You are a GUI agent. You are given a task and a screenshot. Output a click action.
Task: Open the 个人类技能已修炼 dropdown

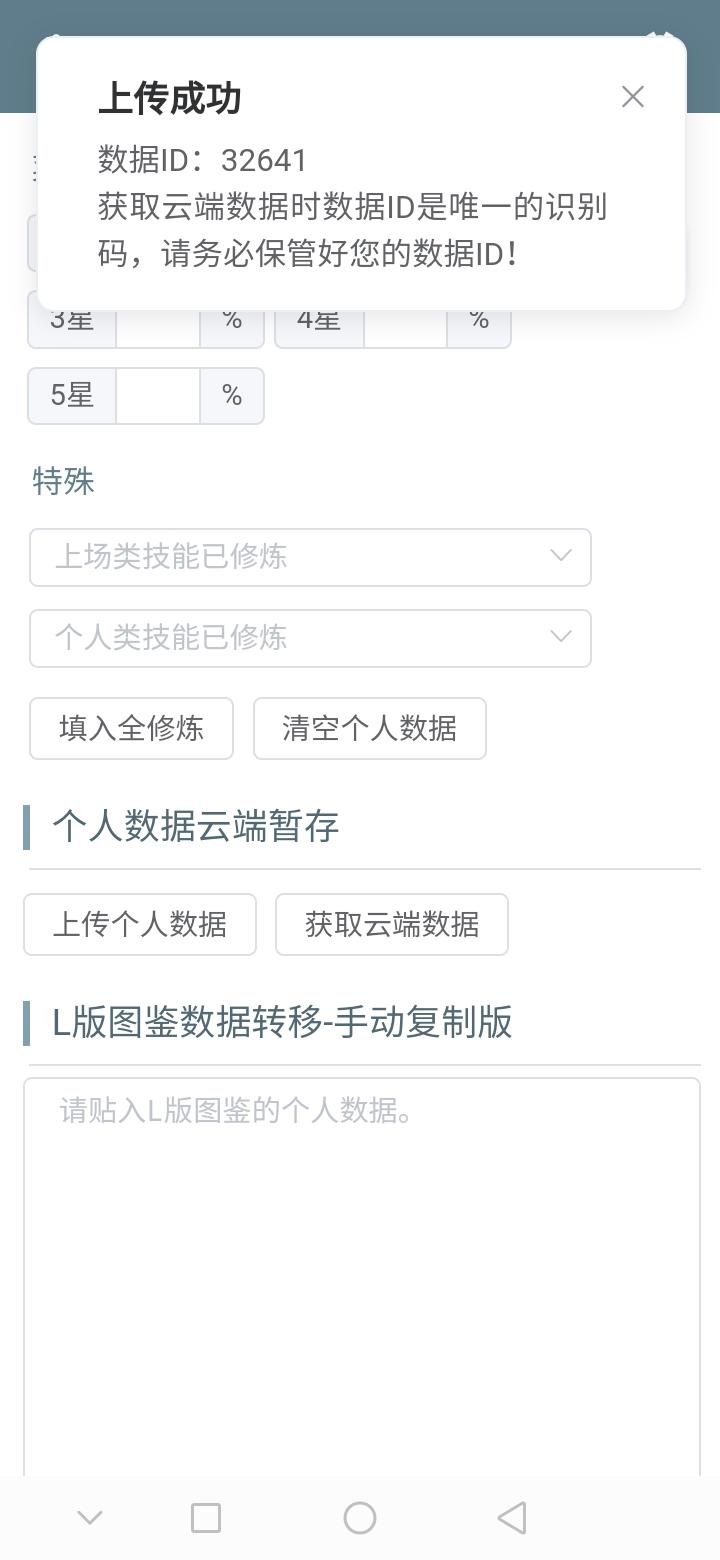coord(290,638)
